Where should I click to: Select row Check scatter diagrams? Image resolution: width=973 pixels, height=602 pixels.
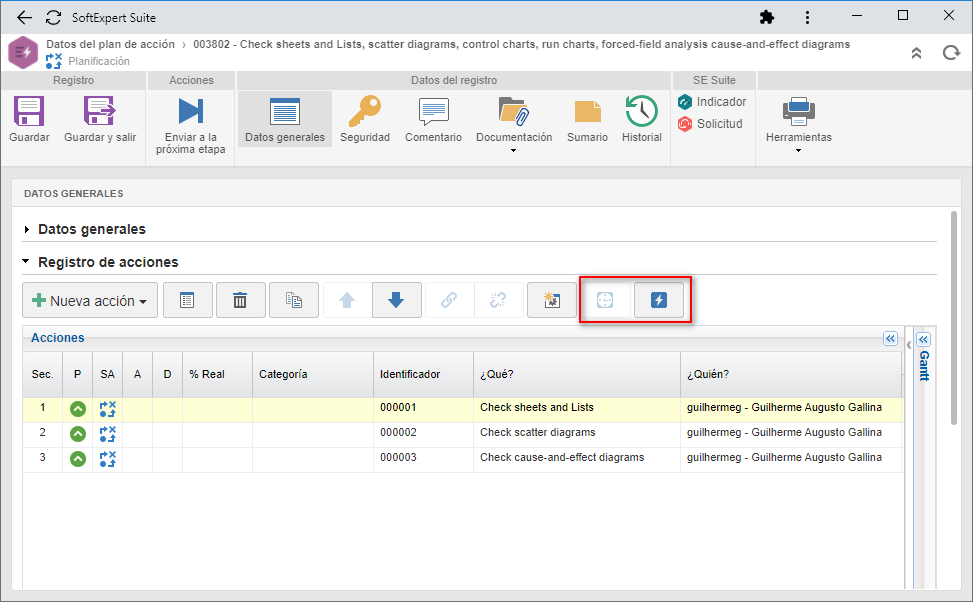[x=462, y=433]
